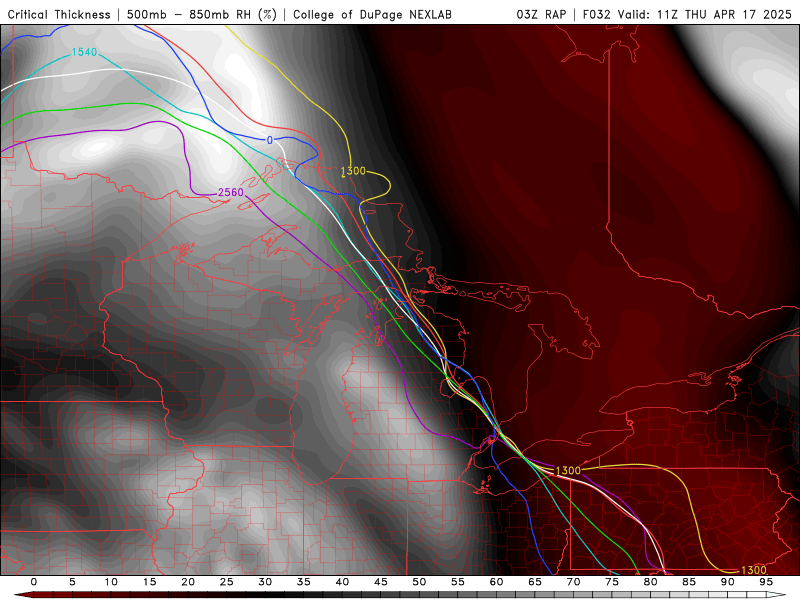Select colorbar tick label "35"

[304, 582]
